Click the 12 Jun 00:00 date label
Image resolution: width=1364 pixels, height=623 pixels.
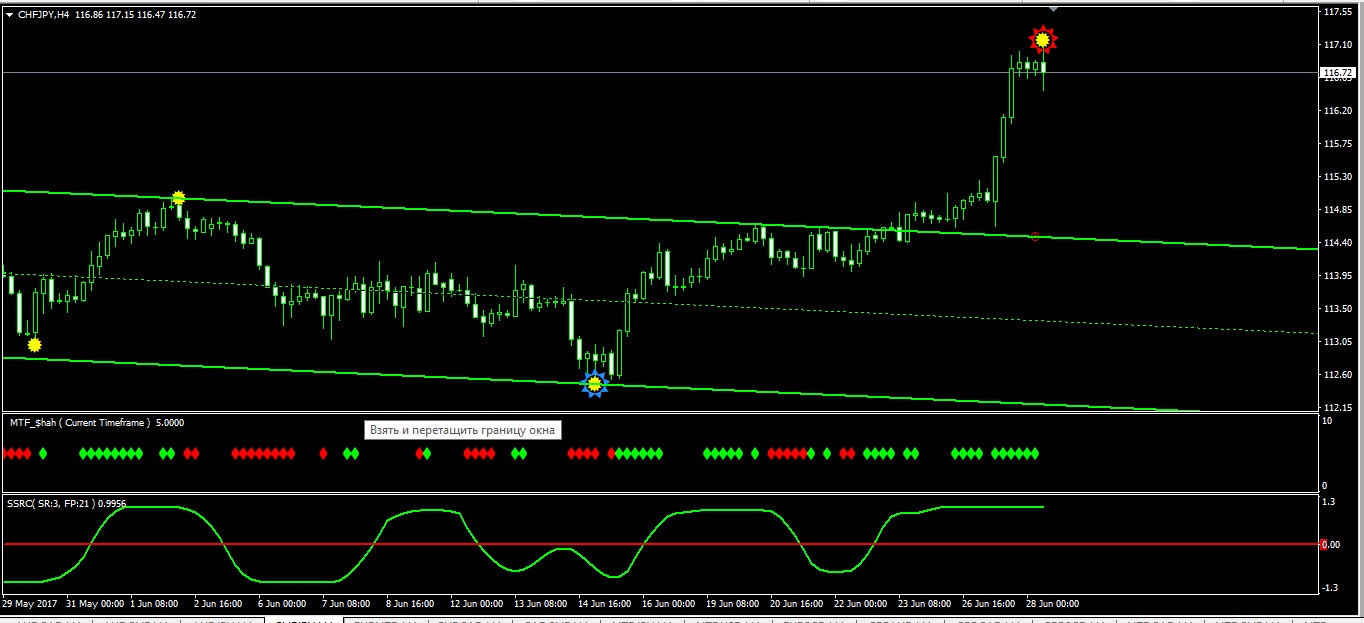(x=476, y=604)
